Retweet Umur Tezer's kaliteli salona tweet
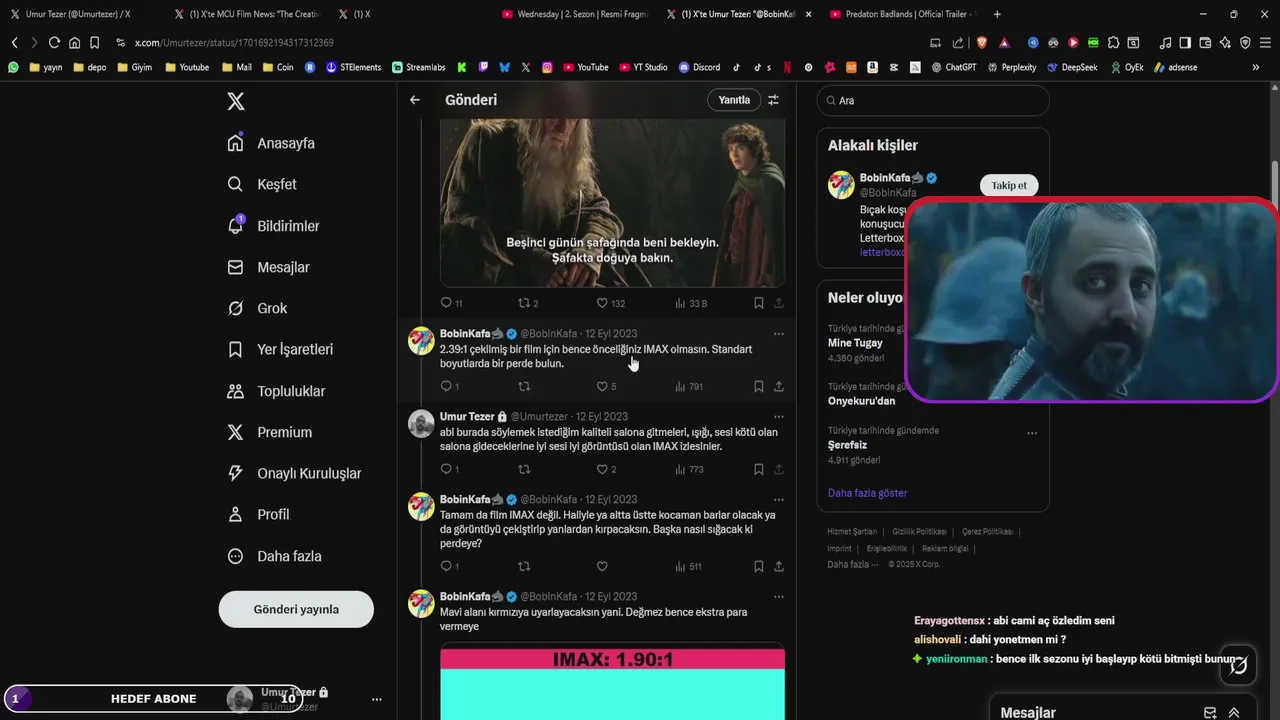Viewport: 1280px width, 720px height. [x=524, y=469]
